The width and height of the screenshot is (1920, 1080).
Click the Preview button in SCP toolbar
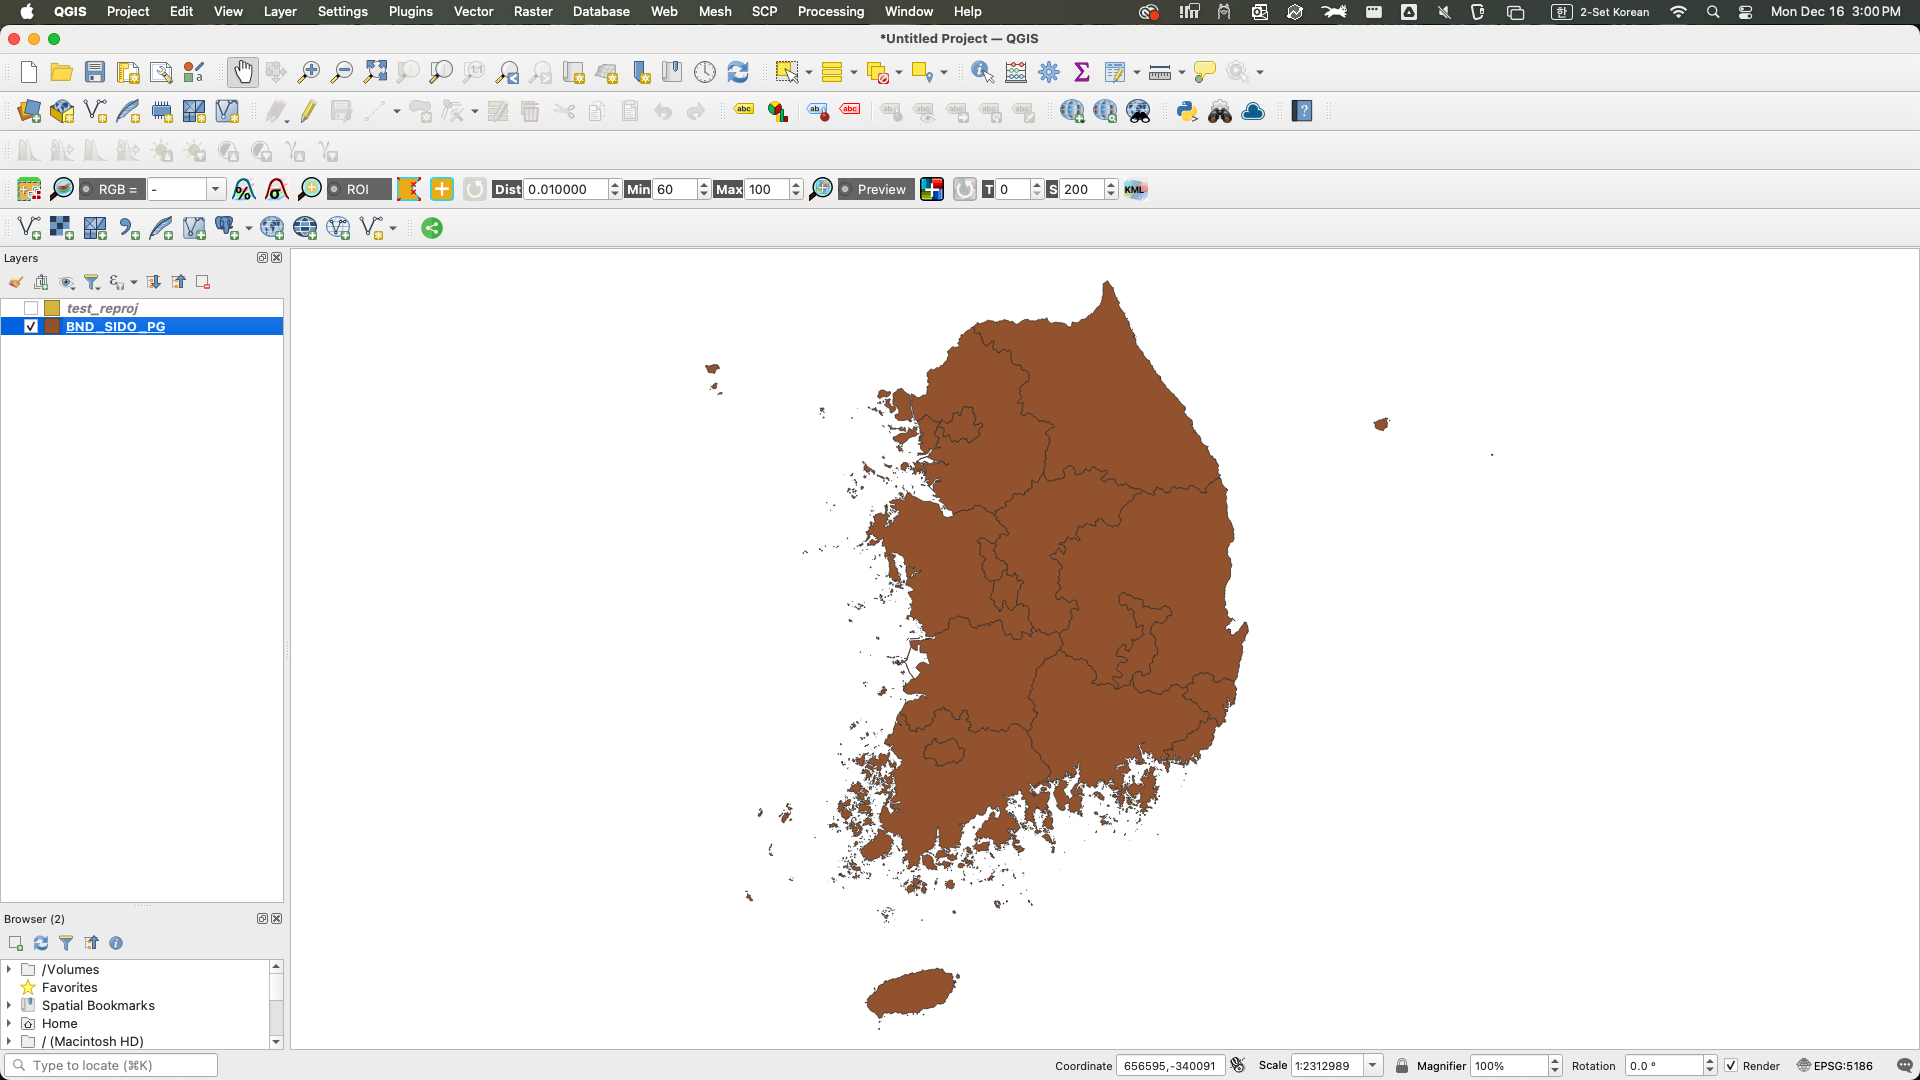click(x=875, y=189)
